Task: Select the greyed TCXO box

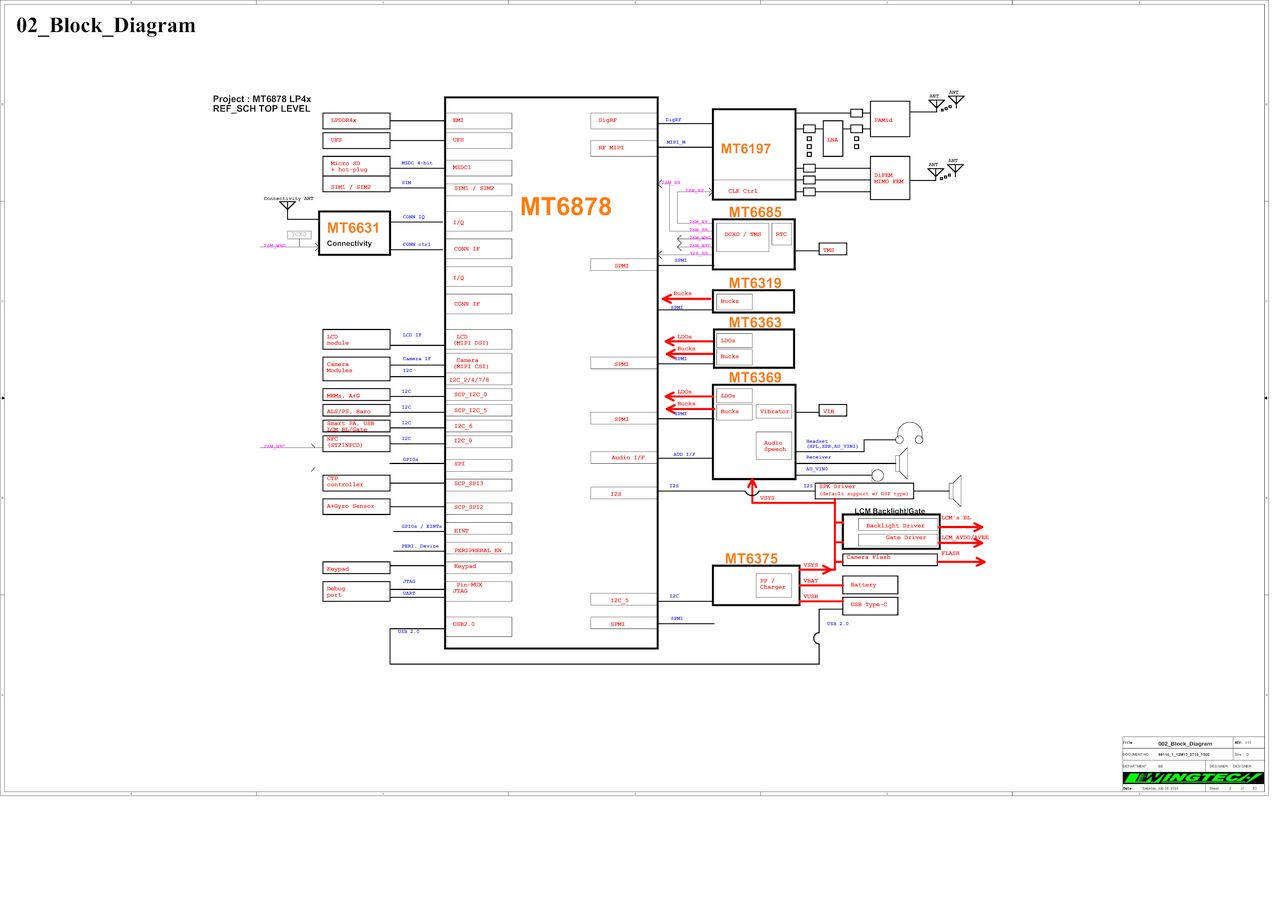Action: [299, 234]
